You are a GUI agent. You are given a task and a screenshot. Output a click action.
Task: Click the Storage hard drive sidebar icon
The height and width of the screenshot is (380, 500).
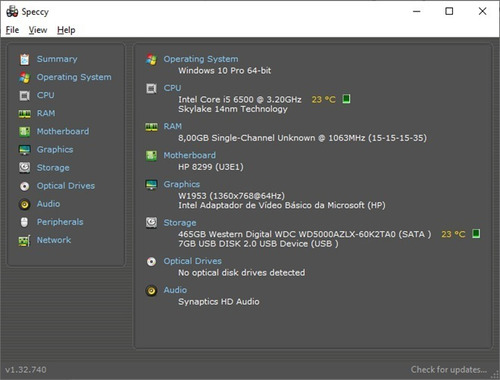tap(24, 168)
